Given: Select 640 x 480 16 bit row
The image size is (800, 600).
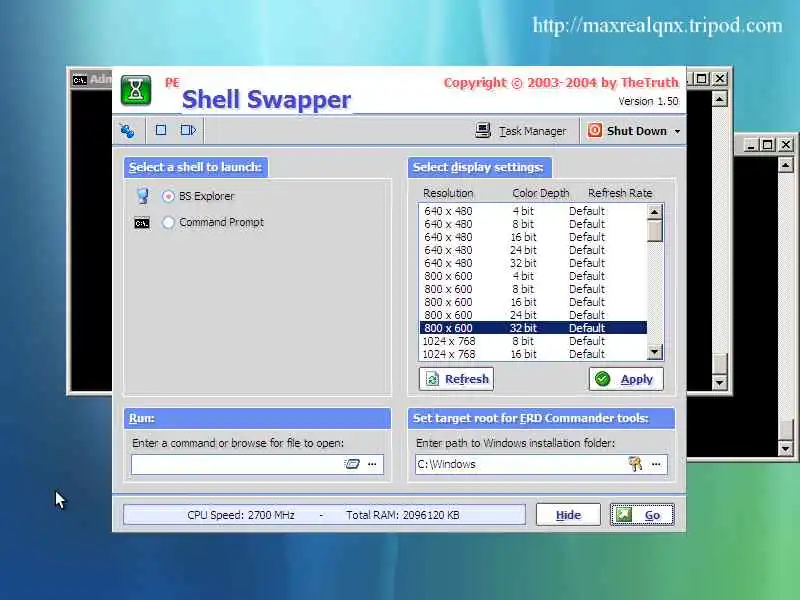Looking at the screenshot, I should pyautogui.click(x=533, y=237).
